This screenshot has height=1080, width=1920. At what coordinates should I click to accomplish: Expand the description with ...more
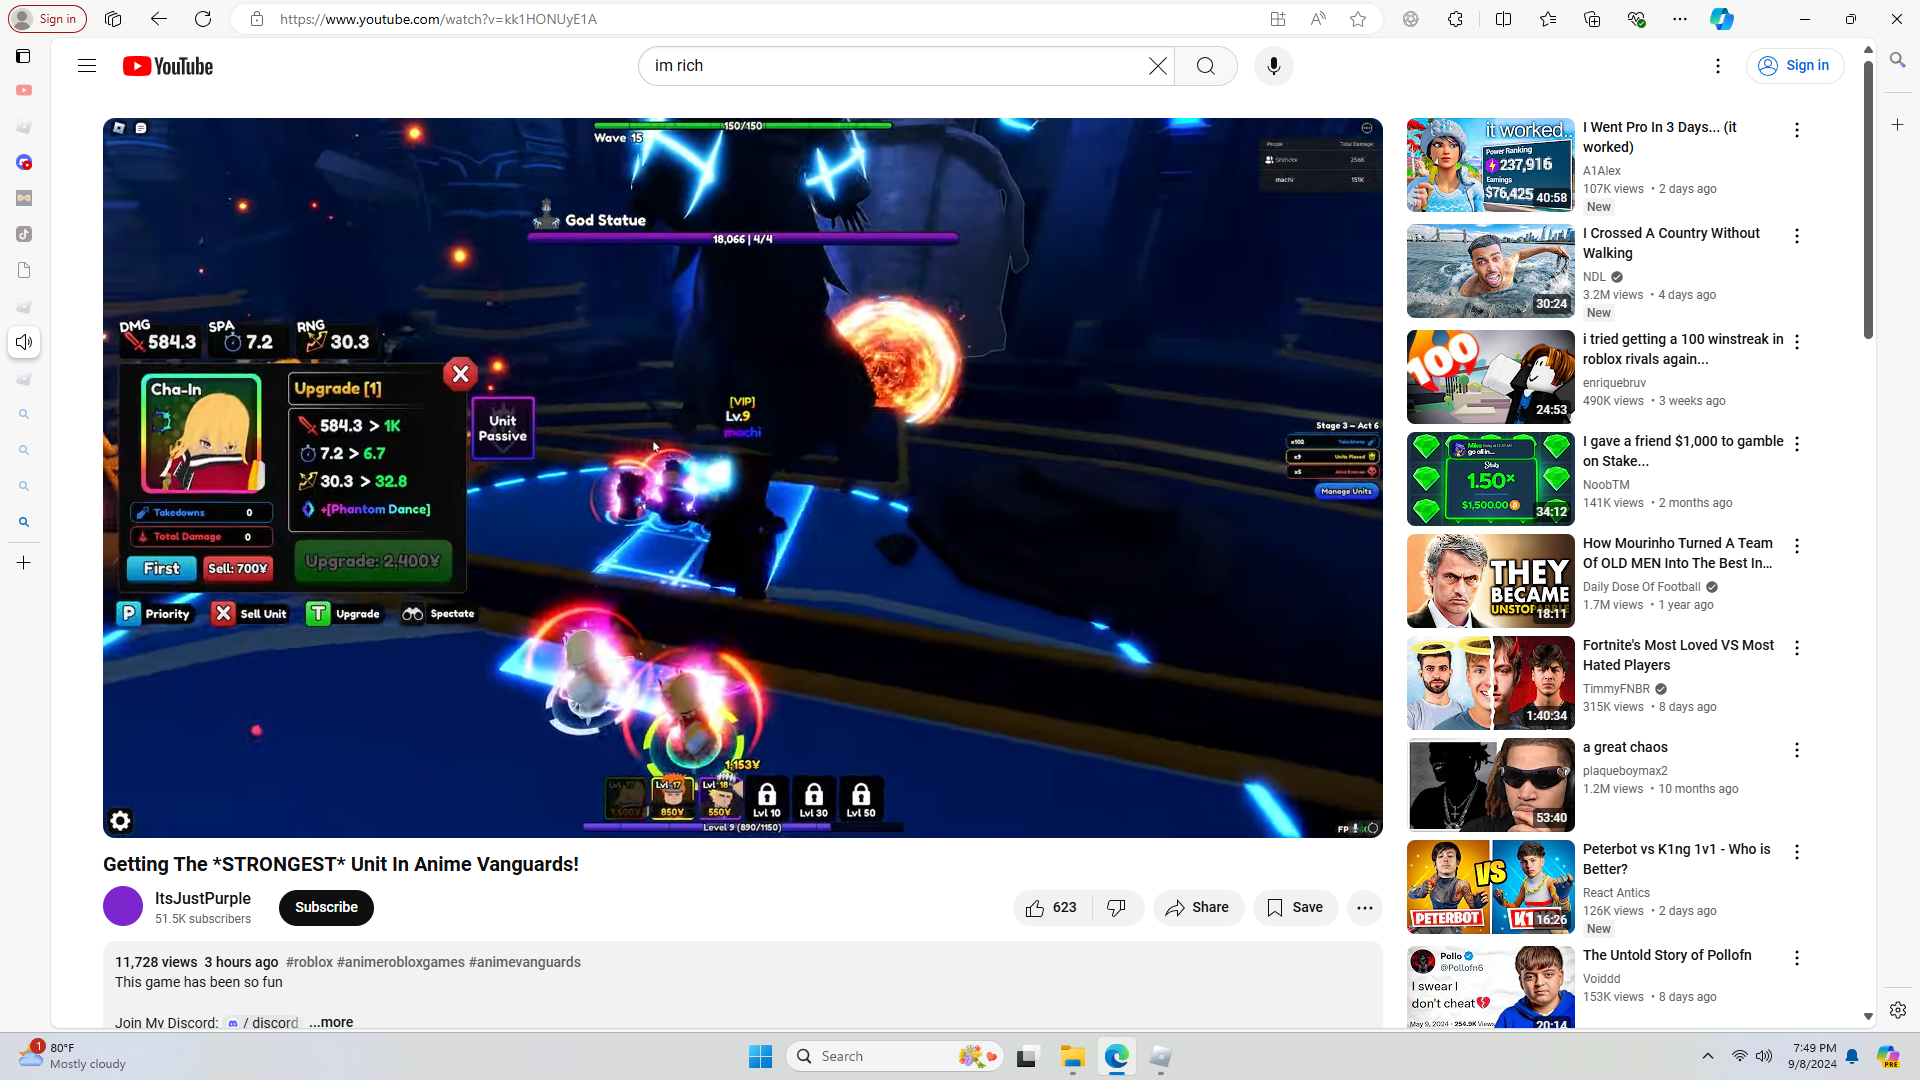(331, 1022)
